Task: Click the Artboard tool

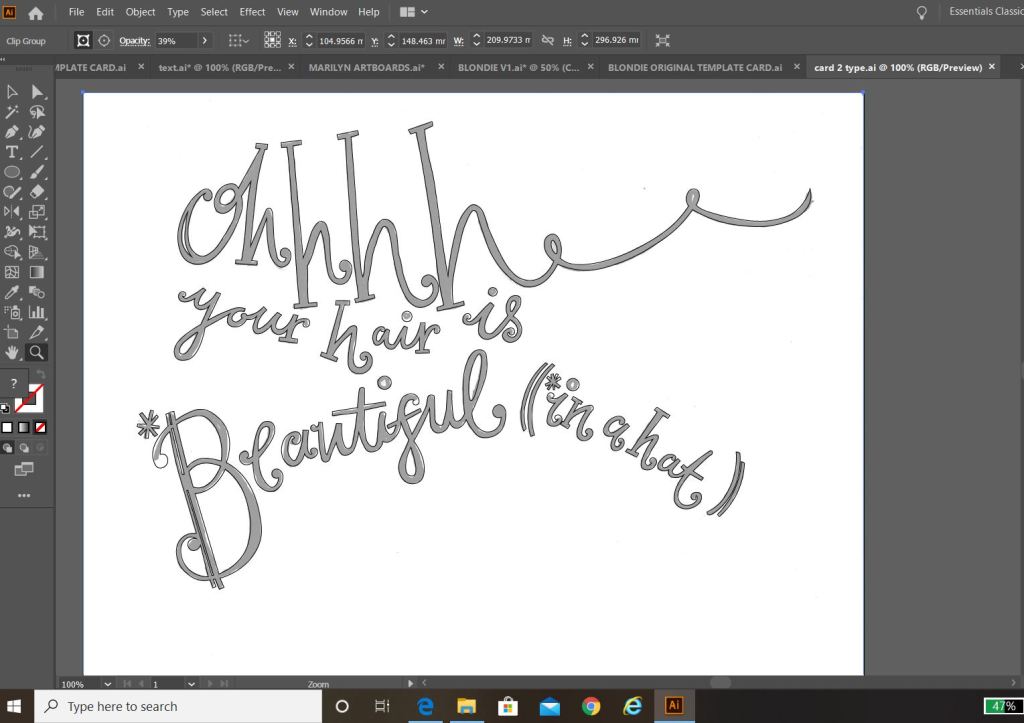Action: tap(12, 332)
